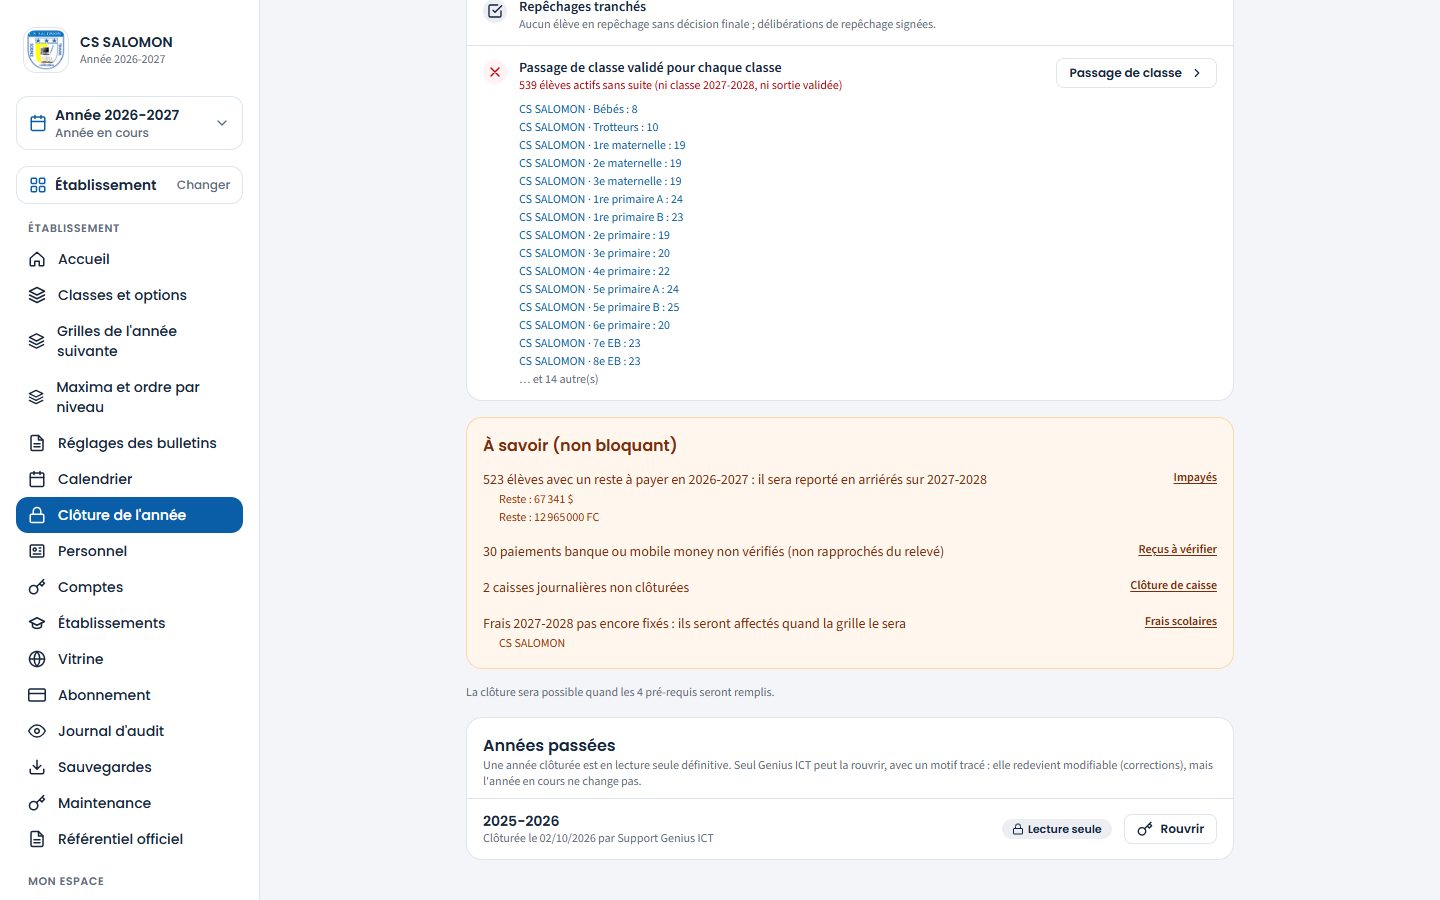This screenshot has height=900, width=1440.
Task: Click the calendar icon for Calendrier
Action: pyautogui.click(x=37, y=479)
